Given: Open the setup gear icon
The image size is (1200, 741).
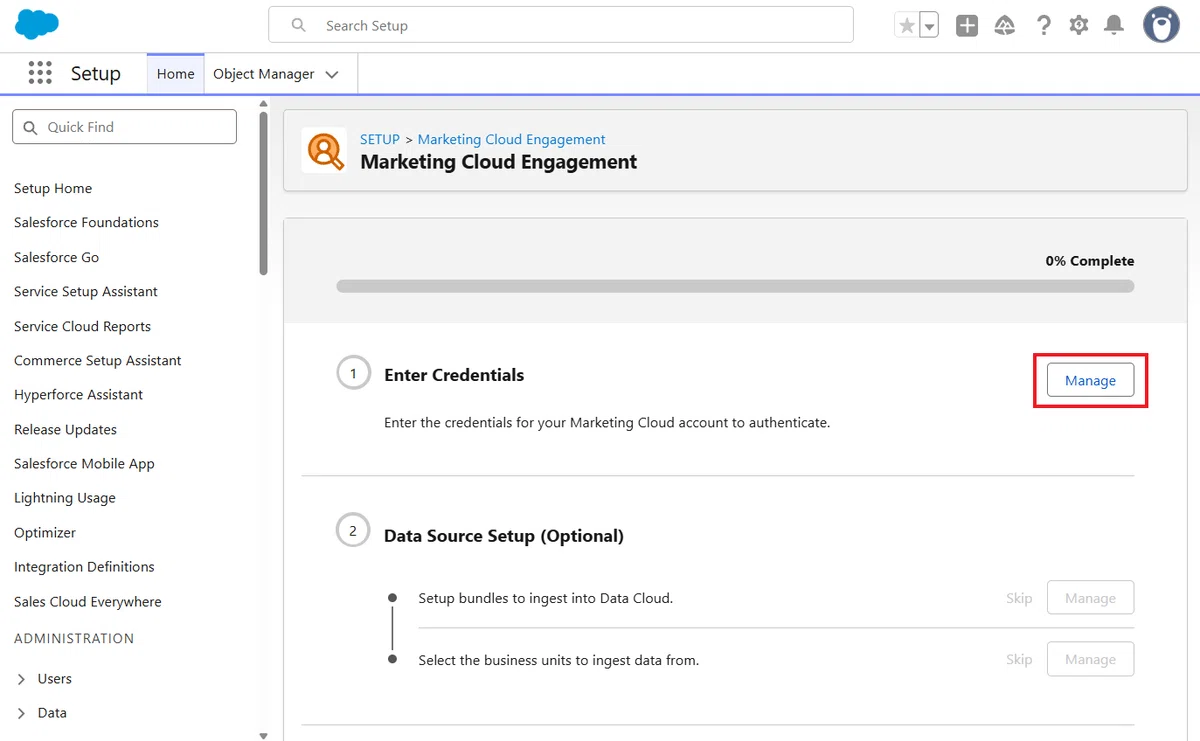Looking at the screenshot, I should click(1078, 26).
